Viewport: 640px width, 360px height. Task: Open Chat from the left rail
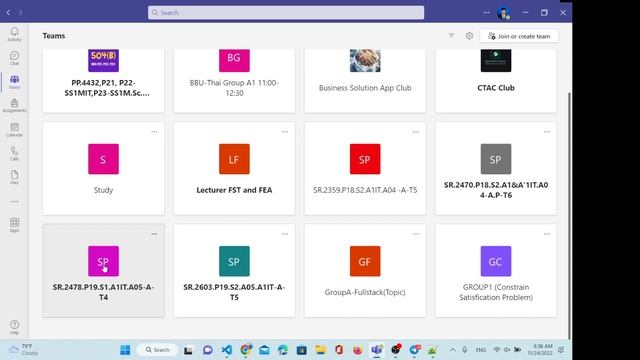click(x=14, y=58)
